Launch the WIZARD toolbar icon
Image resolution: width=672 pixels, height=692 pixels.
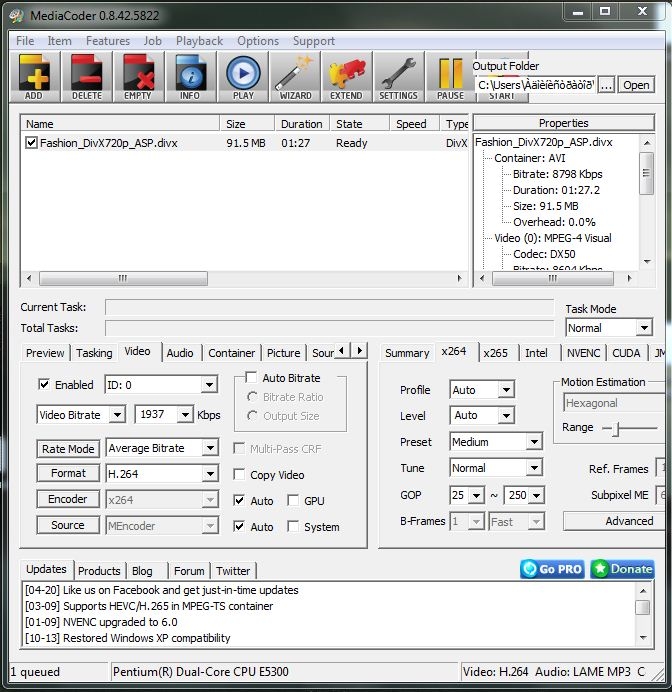coord(295,77)
